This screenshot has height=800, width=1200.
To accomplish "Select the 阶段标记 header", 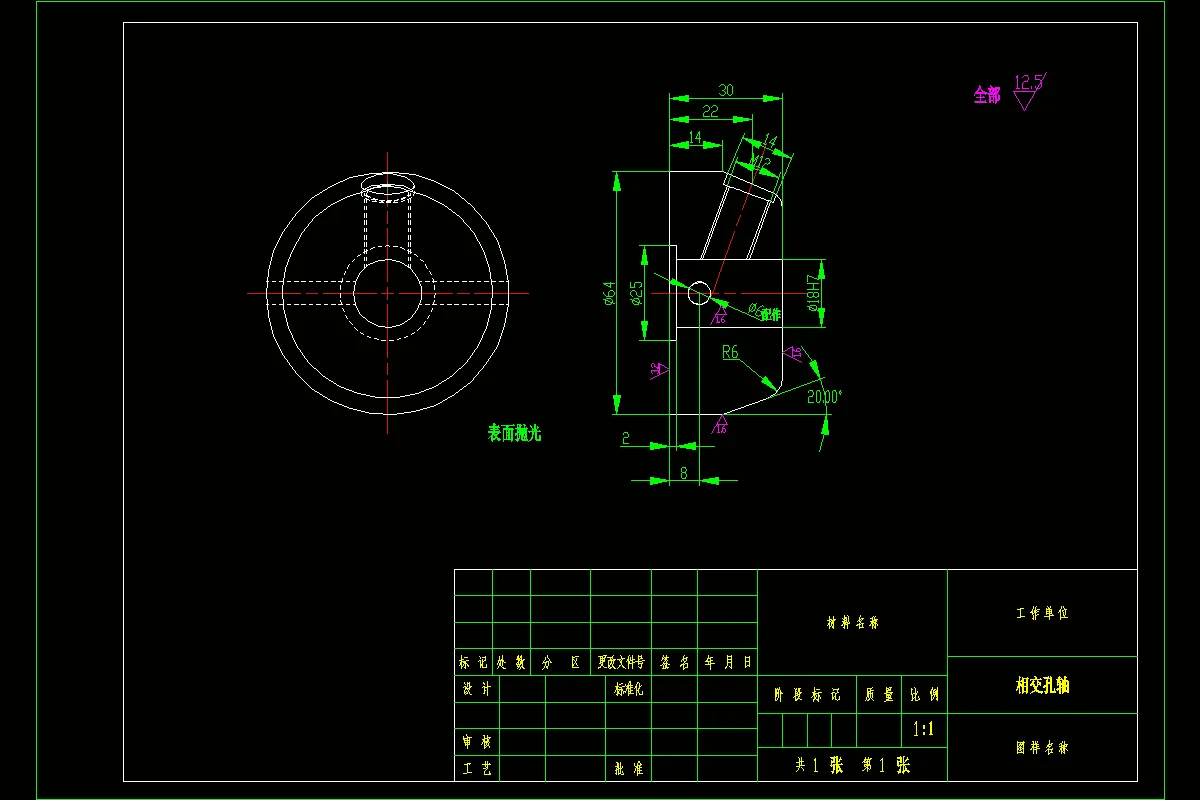I will [x=806, y=694].
